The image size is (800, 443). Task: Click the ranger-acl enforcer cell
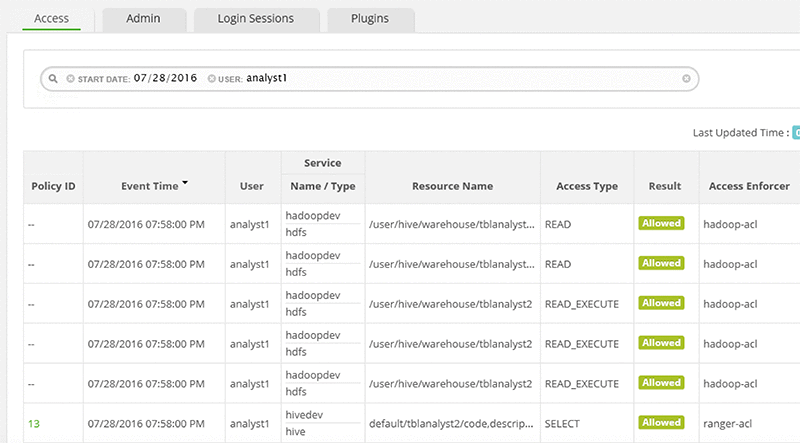(x=728, y=424)
